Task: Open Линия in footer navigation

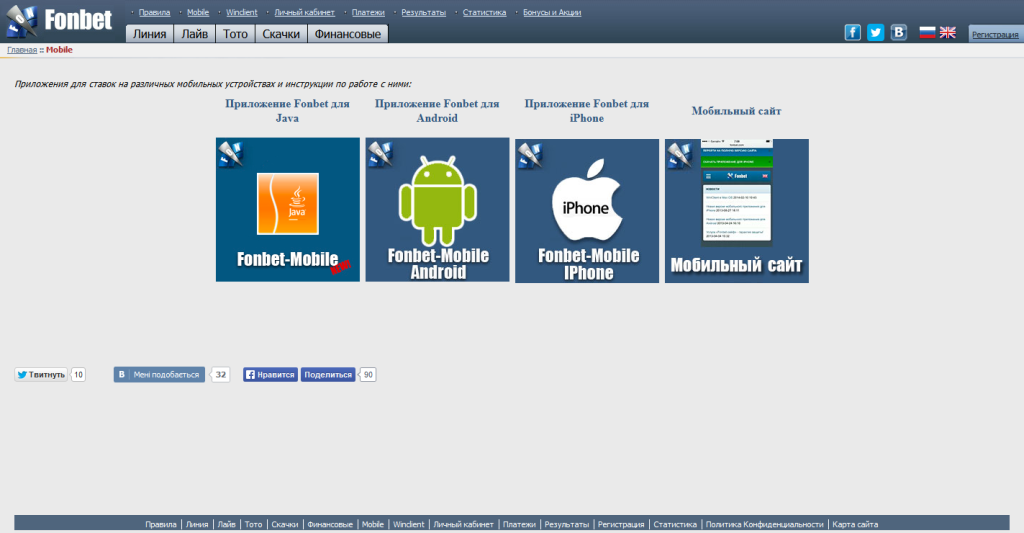Action: tap(197, 525)
